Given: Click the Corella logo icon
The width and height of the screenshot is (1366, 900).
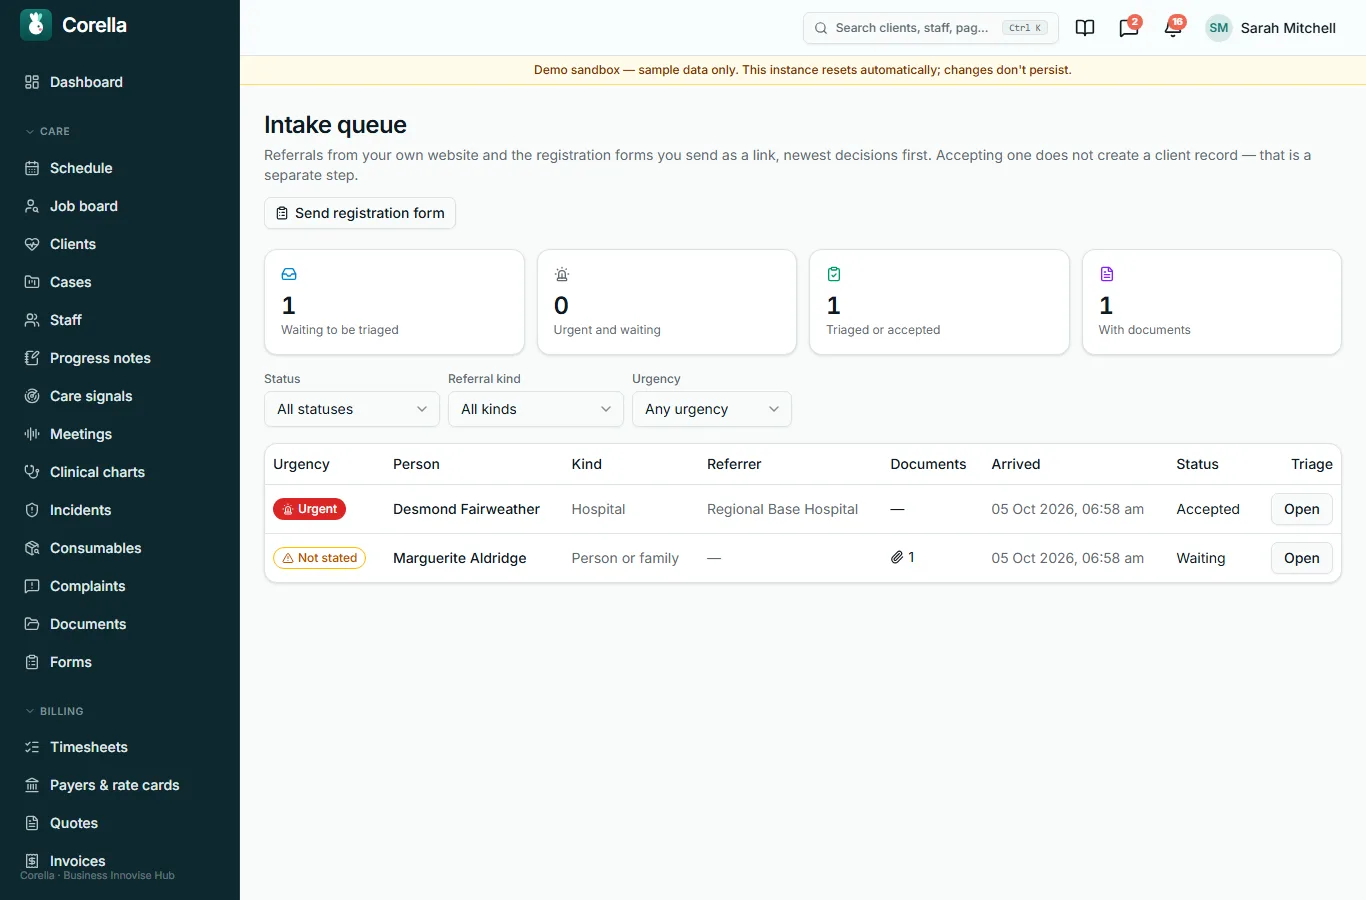Looking at the screenshot, I should pyautogui.click(x=36, y=25).
